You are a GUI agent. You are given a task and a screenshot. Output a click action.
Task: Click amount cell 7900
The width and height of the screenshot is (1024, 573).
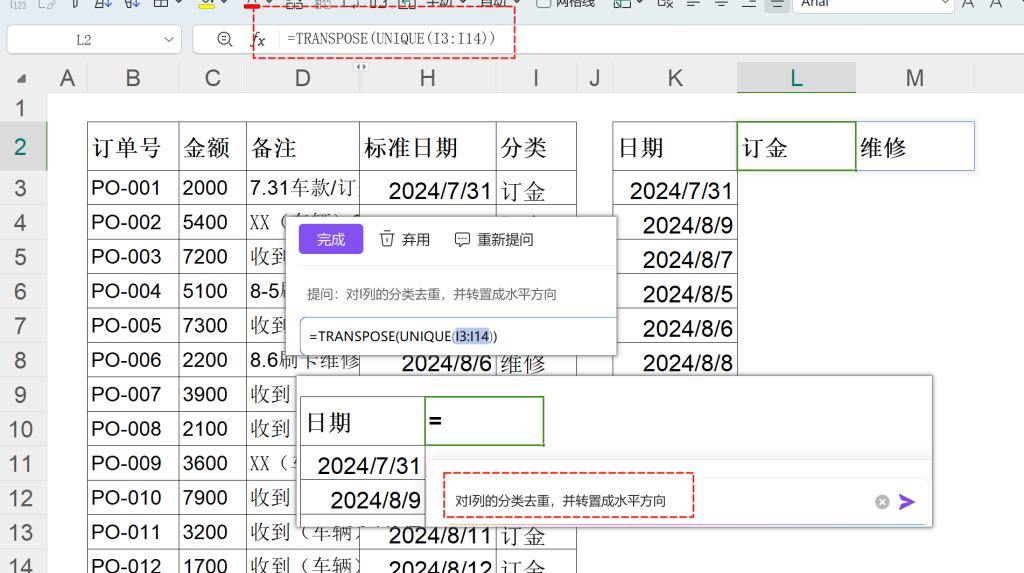[x=213, y=498]
